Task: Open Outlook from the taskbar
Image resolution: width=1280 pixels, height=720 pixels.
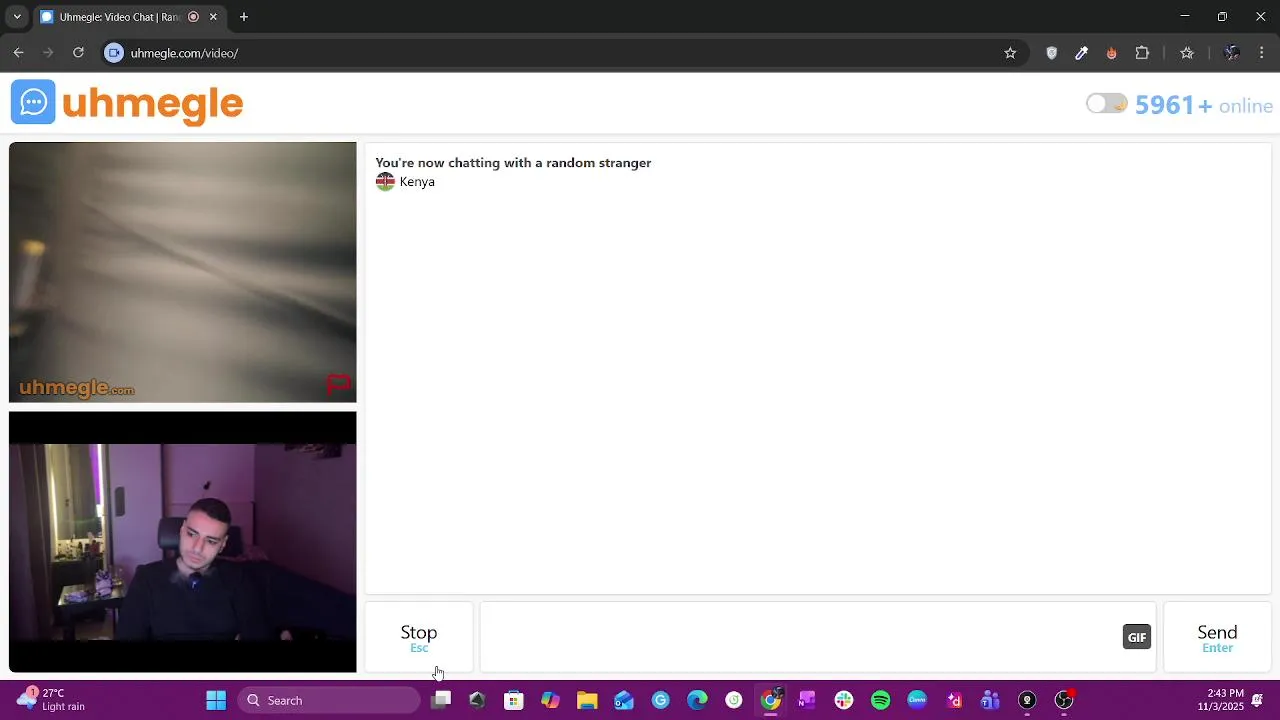Action: pos(624,700)
